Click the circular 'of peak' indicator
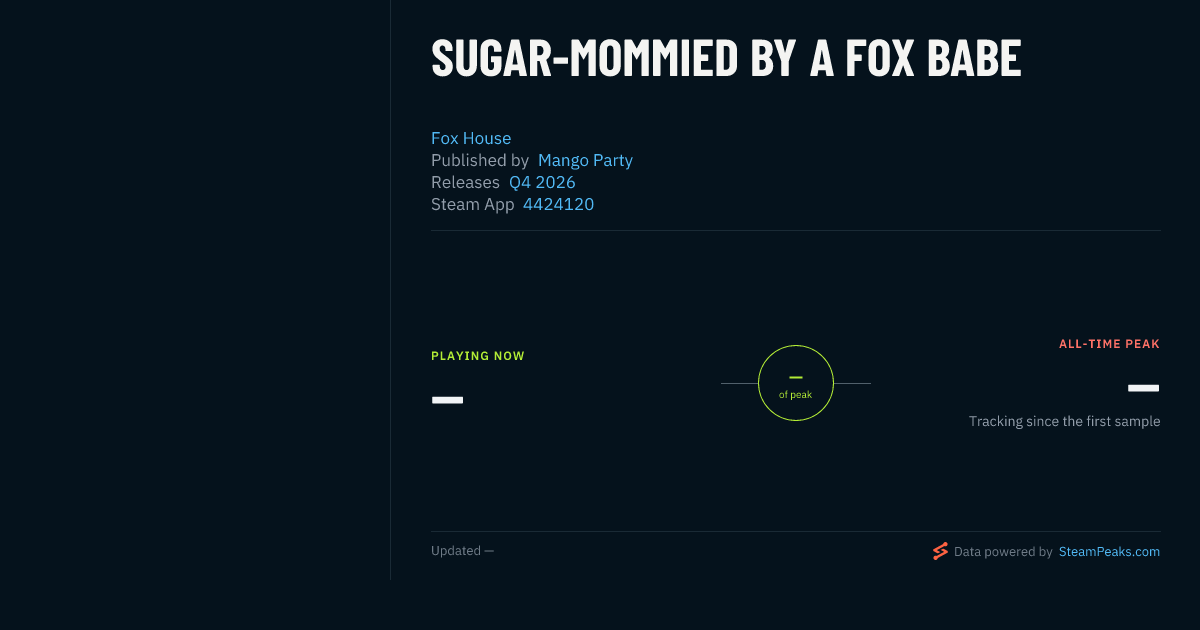Screen dimensions: 1200x630 796,383
